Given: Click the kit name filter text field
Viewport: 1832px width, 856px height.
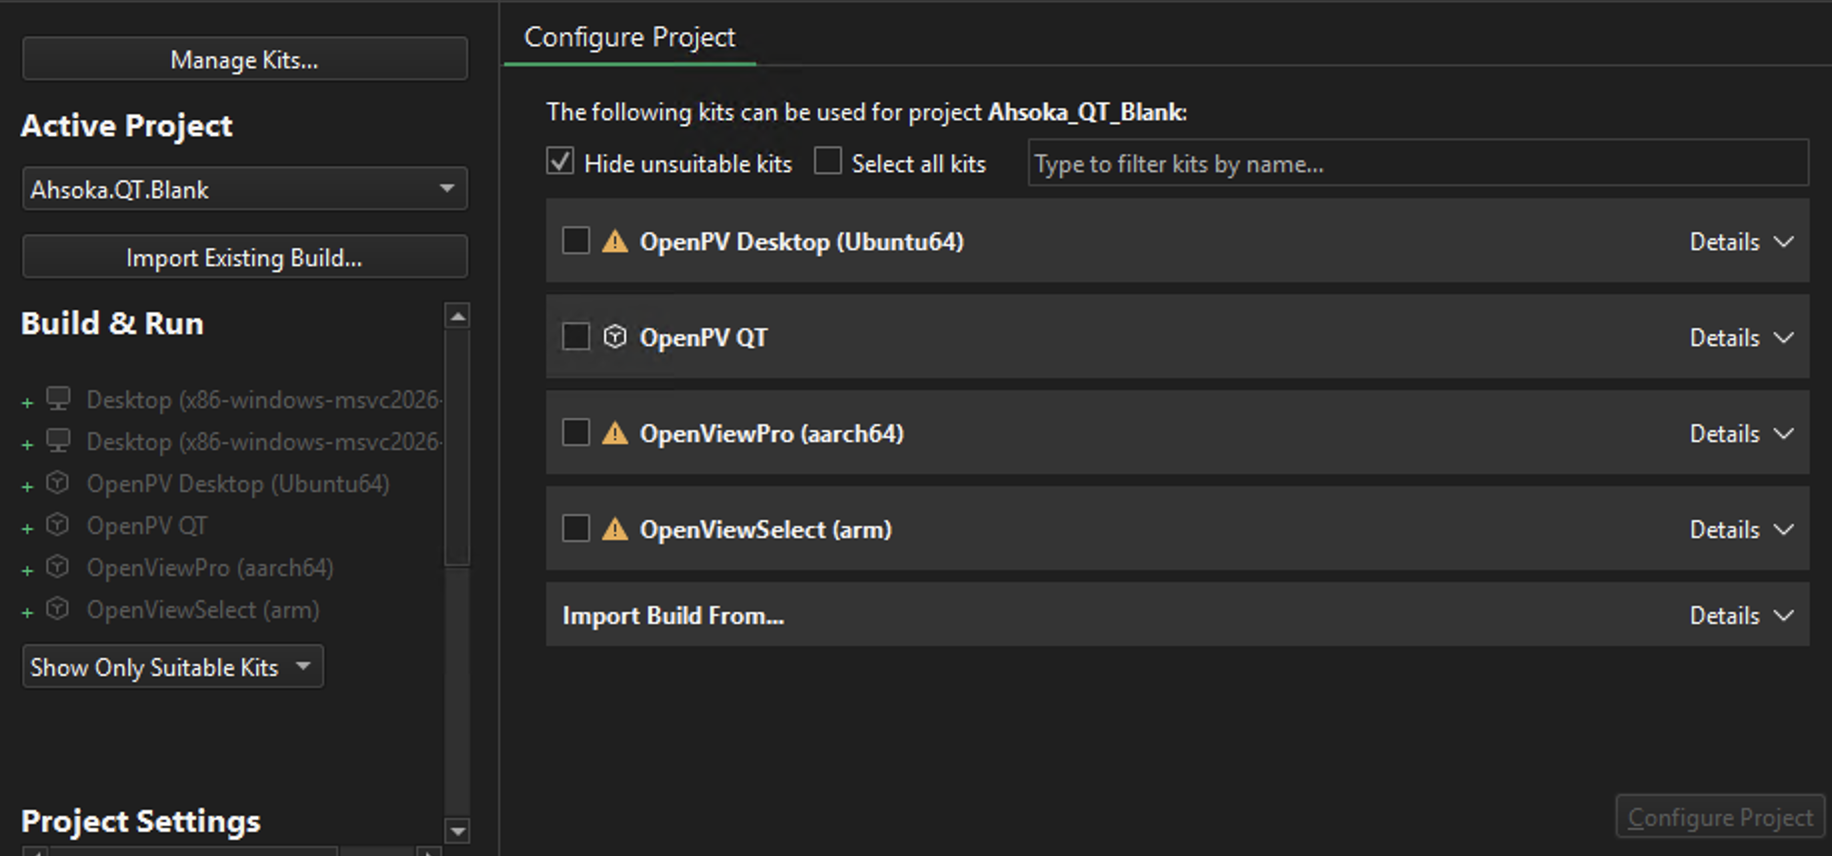Looking at the screenshot, I should tap(1418, 163).
